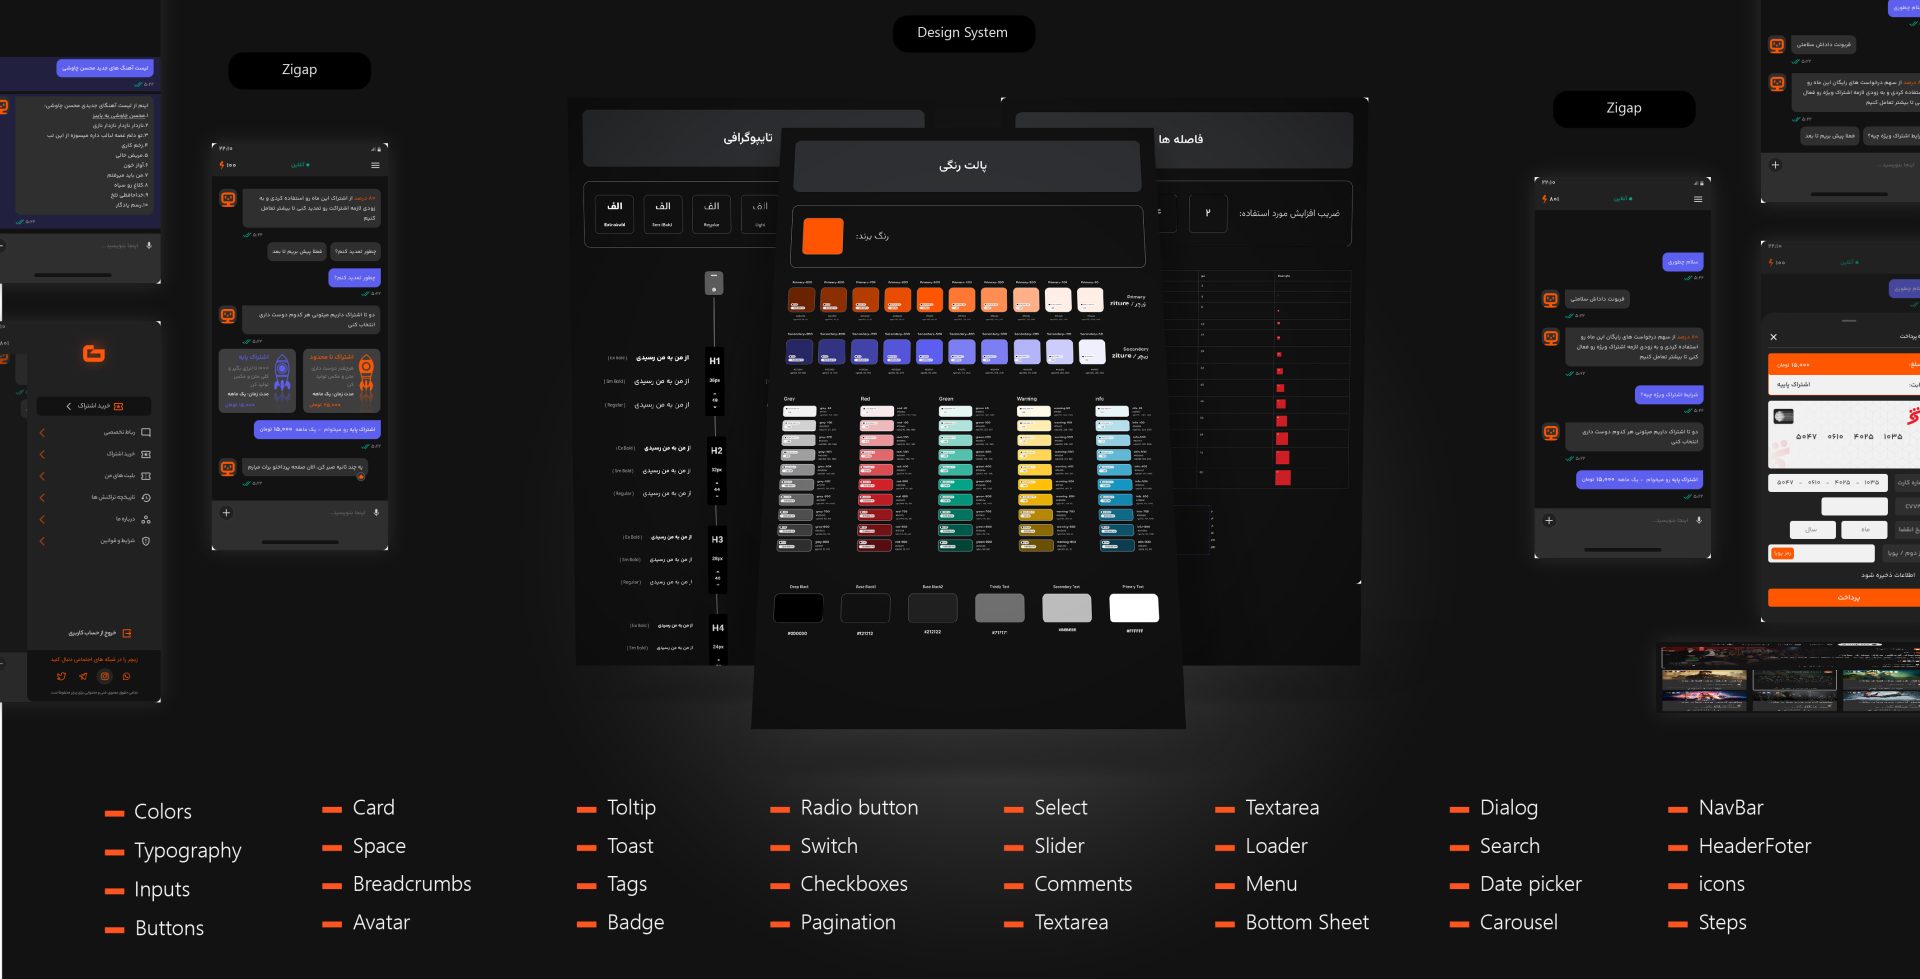Expand the side menu header subscription dropdown chevron

pyautogui.click(x=68, y=406)
